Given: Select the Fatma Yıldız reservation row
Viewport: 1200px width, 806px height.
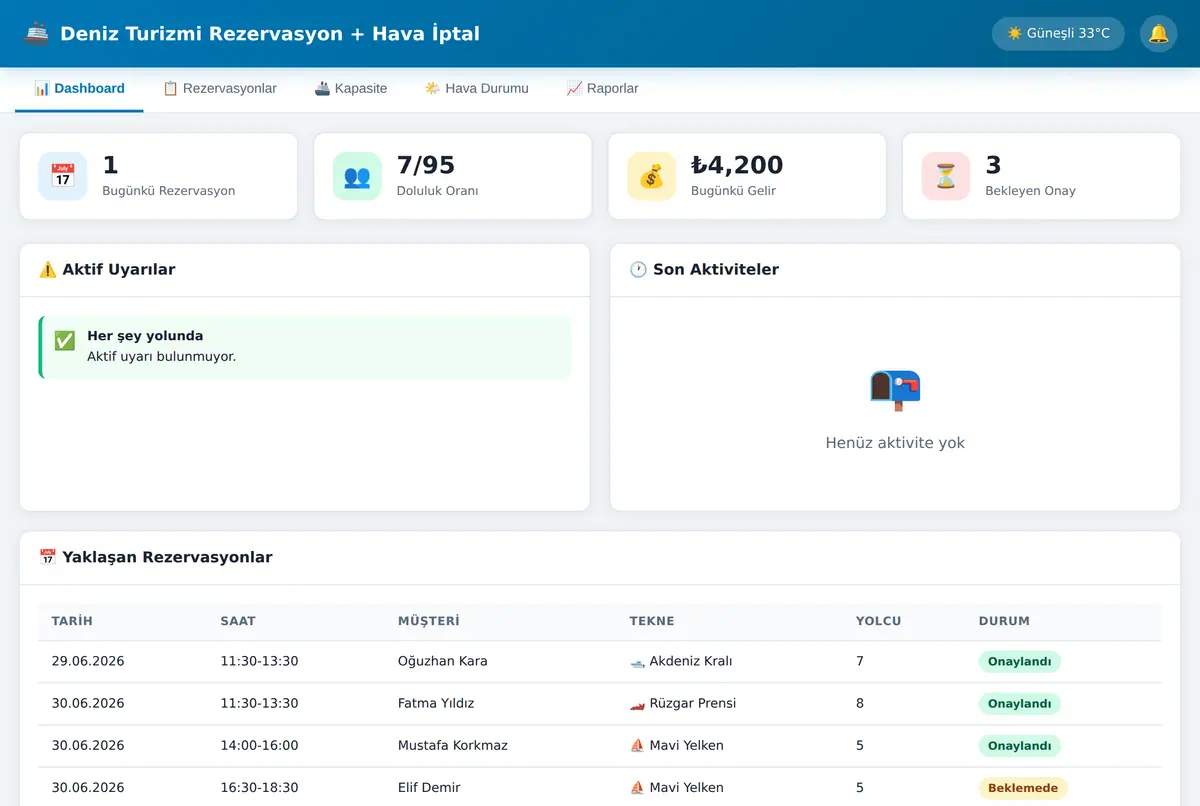Looking at the screenshot, I should coord(600,704).
